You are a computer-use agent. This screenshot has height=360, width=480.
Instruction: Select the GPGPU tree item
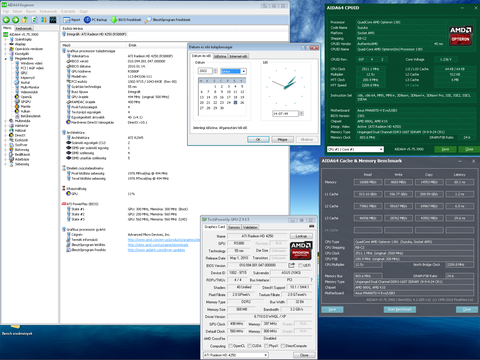point(23,102)
